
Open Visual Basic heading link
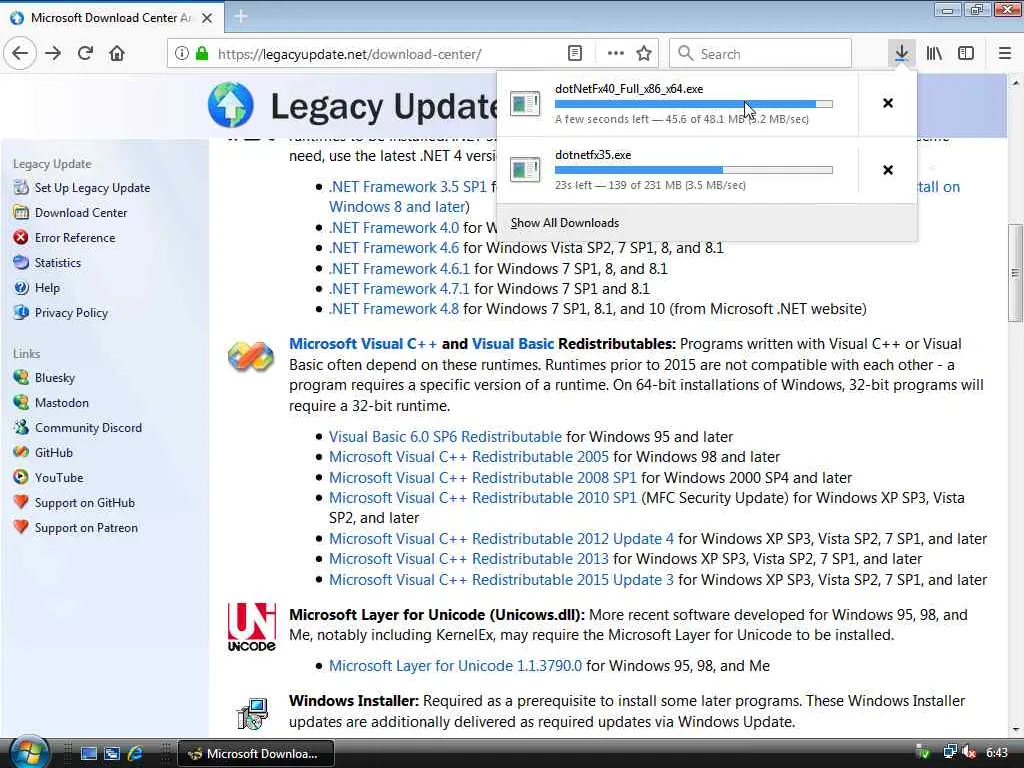click(x=513, y=344)
